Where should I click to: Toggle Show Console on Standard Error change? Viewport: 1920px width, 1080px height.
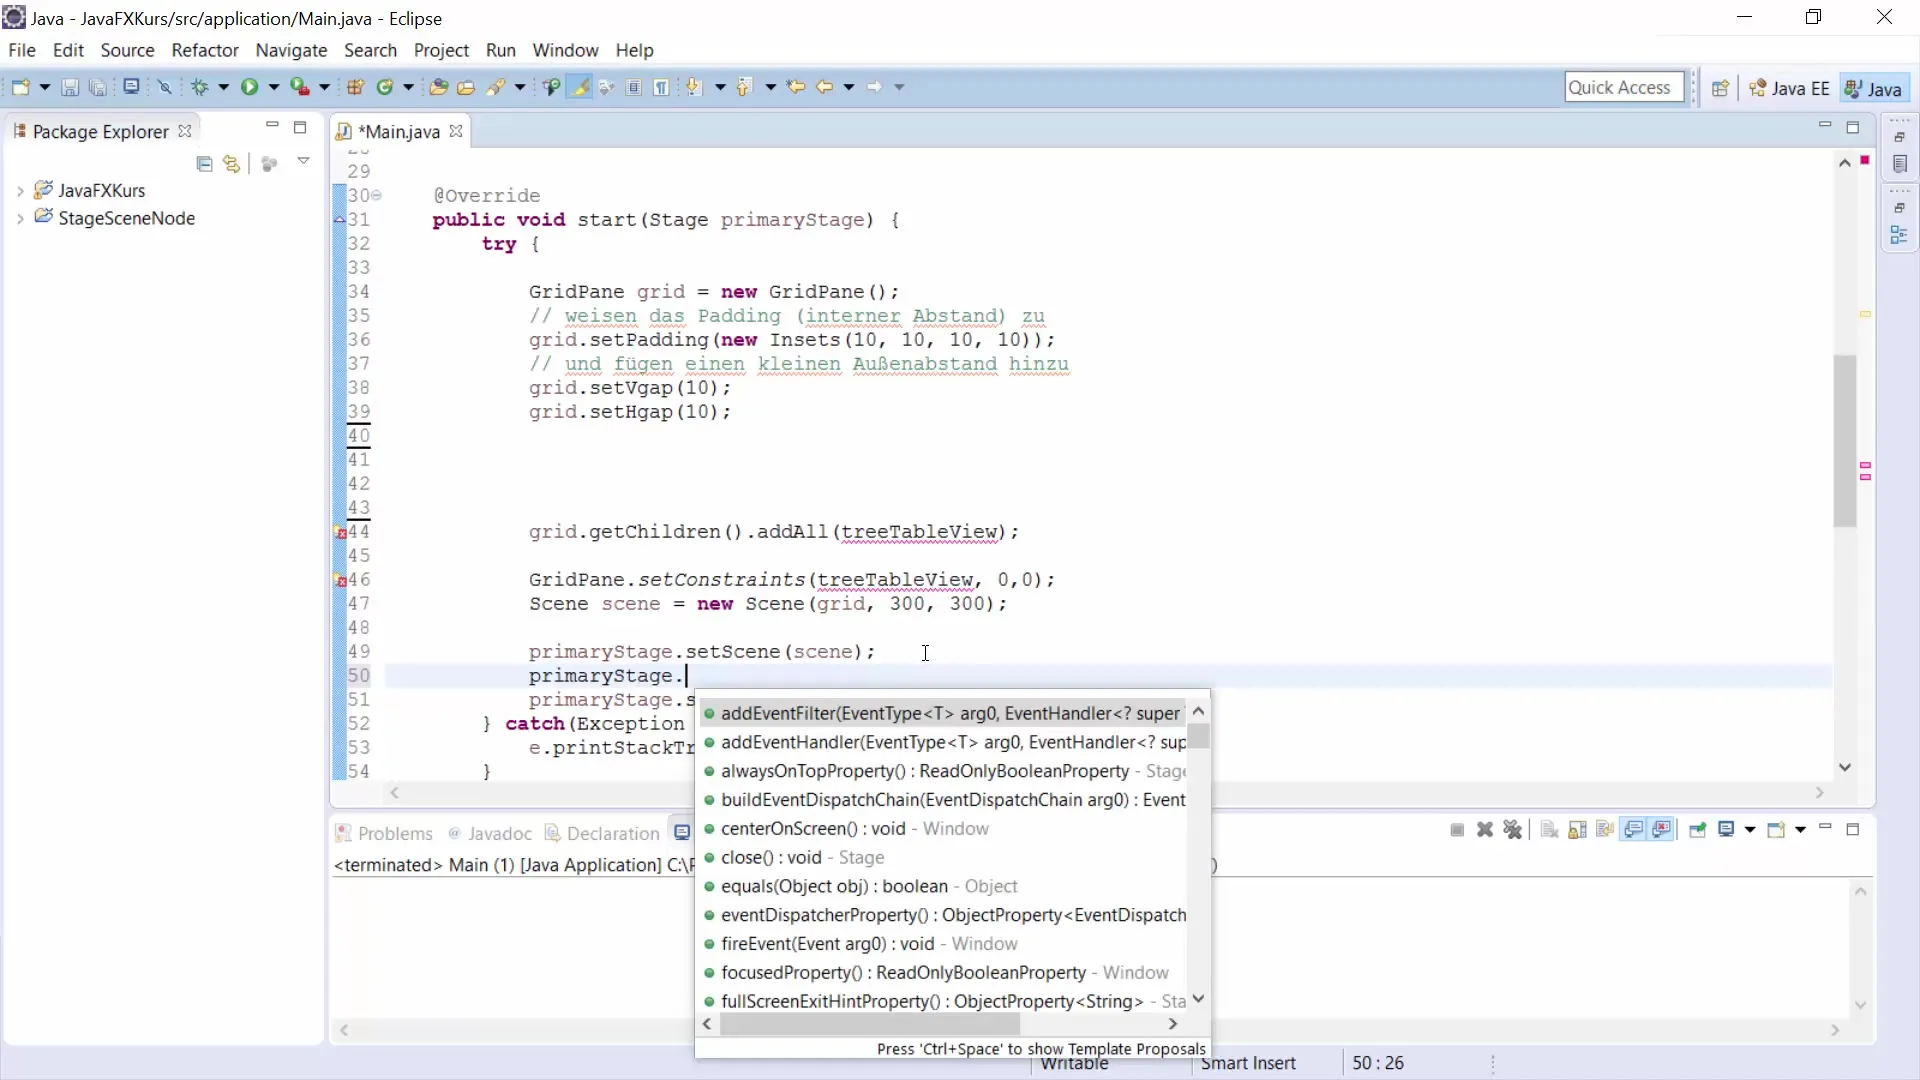point(1662,830)
